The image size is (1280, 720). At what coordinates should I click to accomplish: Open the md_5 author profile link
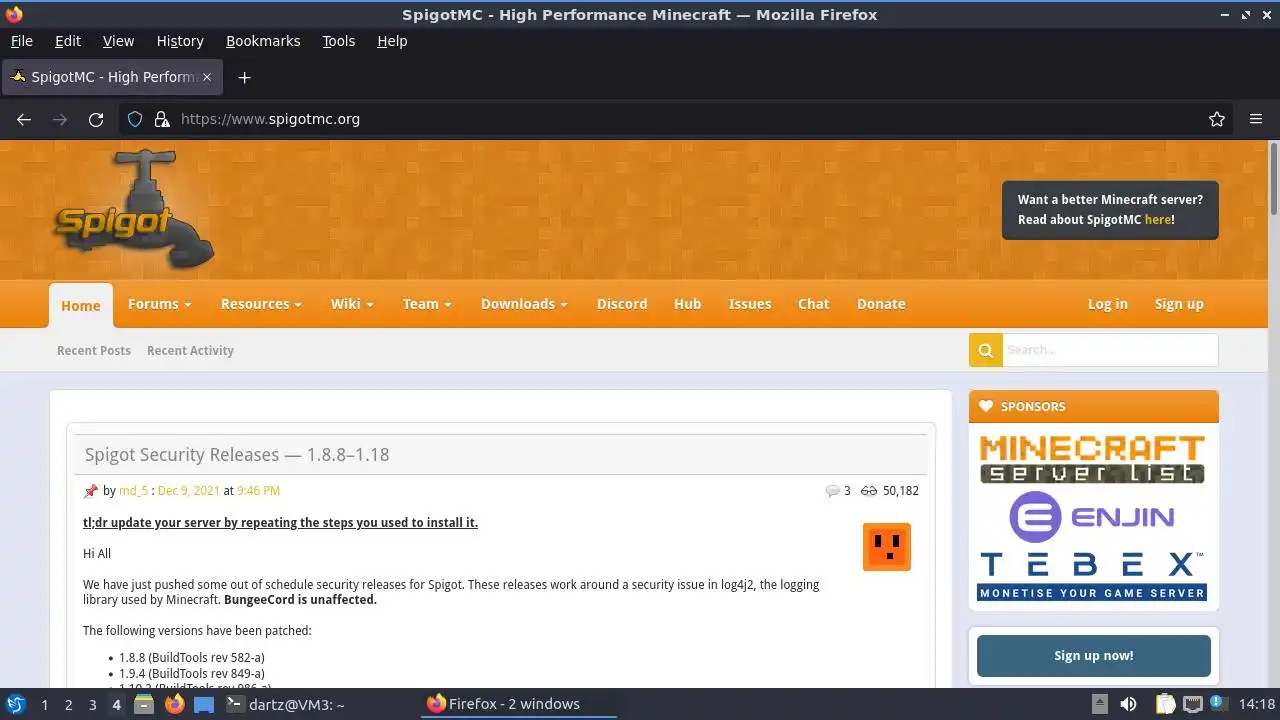point(133,491)
